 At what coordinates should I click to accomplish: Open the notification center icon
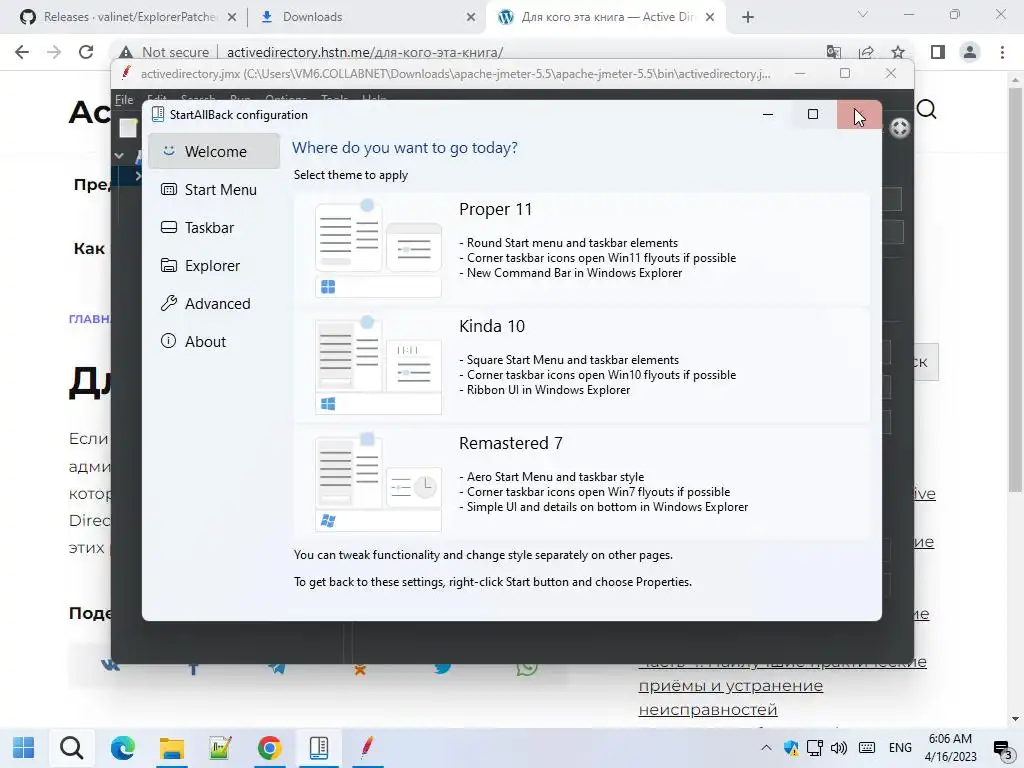click(x=1002, y=749)
